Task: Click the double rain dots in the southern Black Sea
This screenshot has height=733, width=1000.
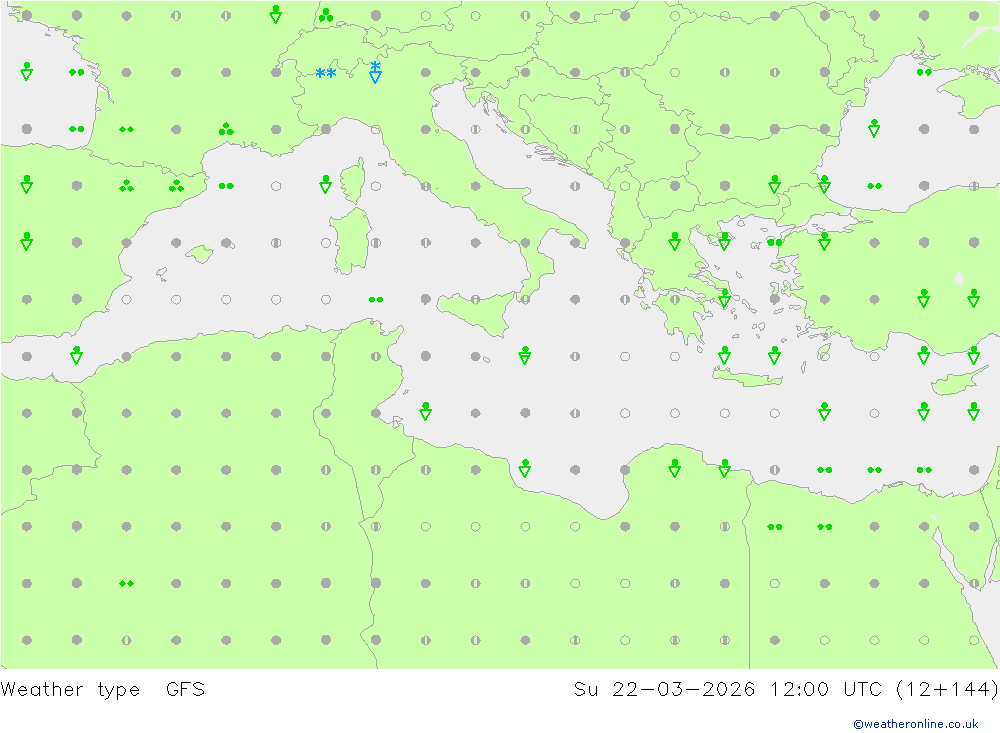Action: (874, 186)
